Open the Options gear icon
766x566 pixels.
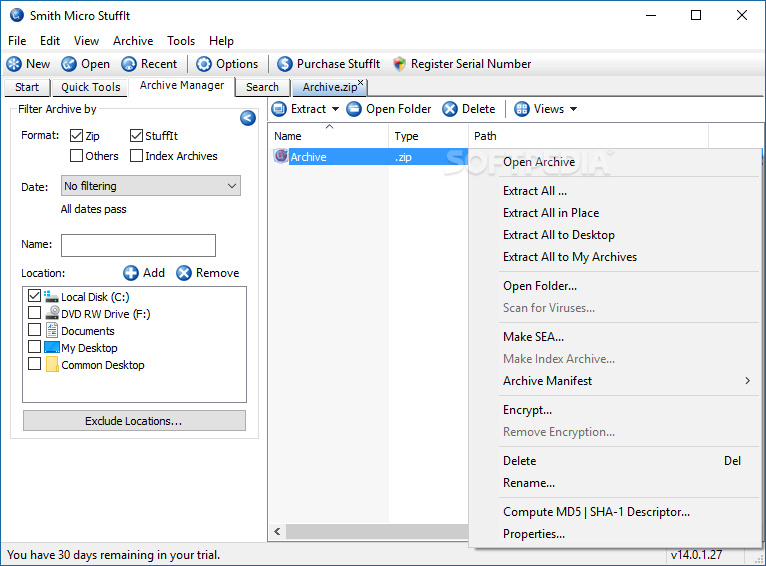click(x=204, y=64)
